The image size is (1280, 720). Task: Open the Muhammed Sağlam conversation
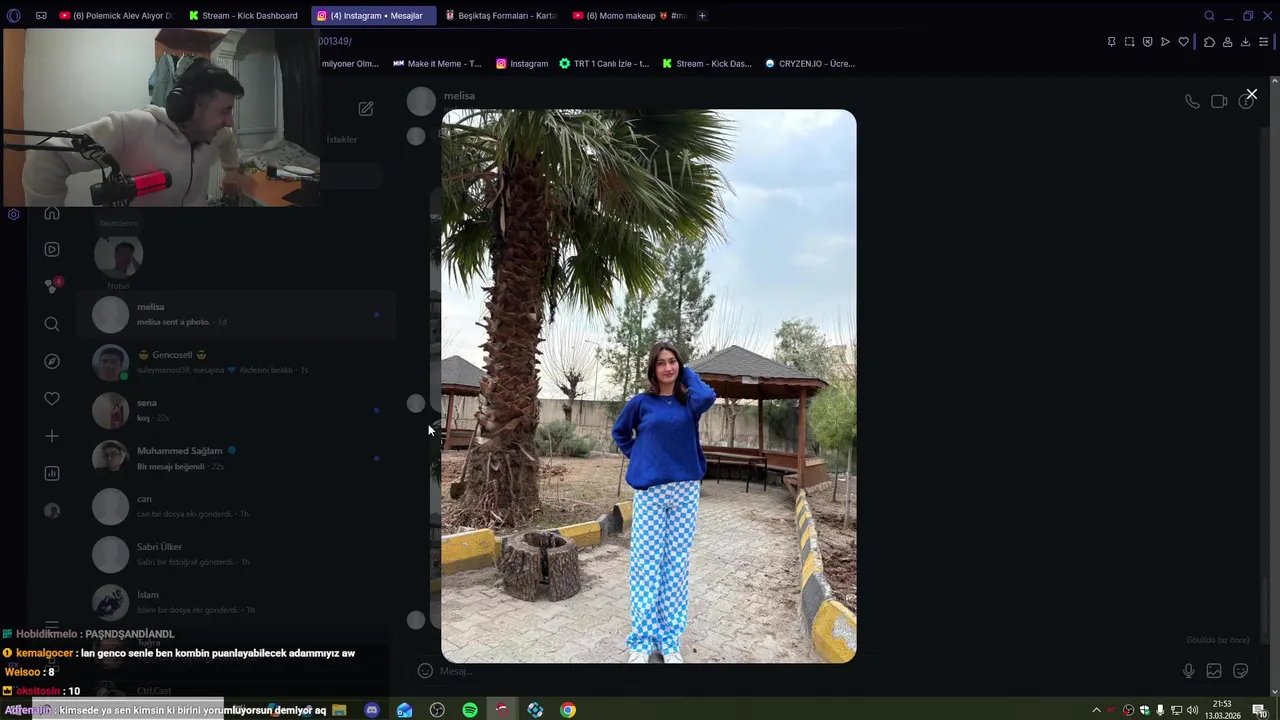pyautogui.click(x=236, y=458)
